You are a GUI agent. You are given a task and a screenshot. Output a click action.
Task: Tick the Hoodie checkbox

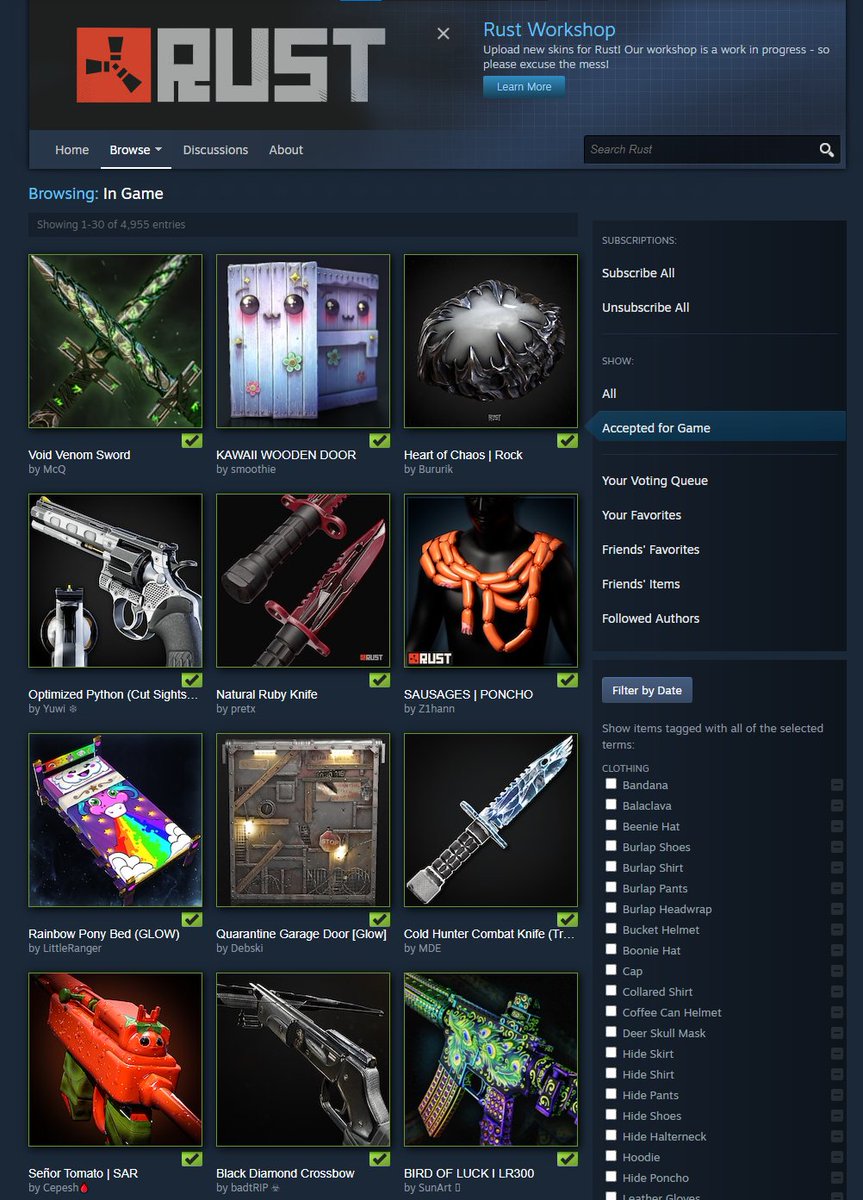611,1156
